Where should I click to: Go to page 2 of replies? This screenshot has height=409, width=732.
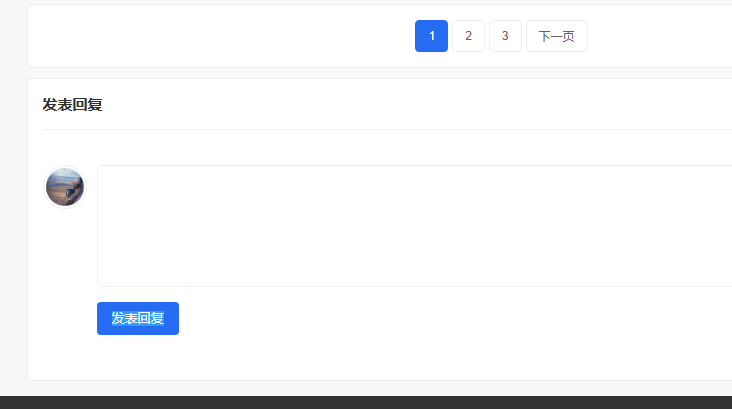[468, 36]
